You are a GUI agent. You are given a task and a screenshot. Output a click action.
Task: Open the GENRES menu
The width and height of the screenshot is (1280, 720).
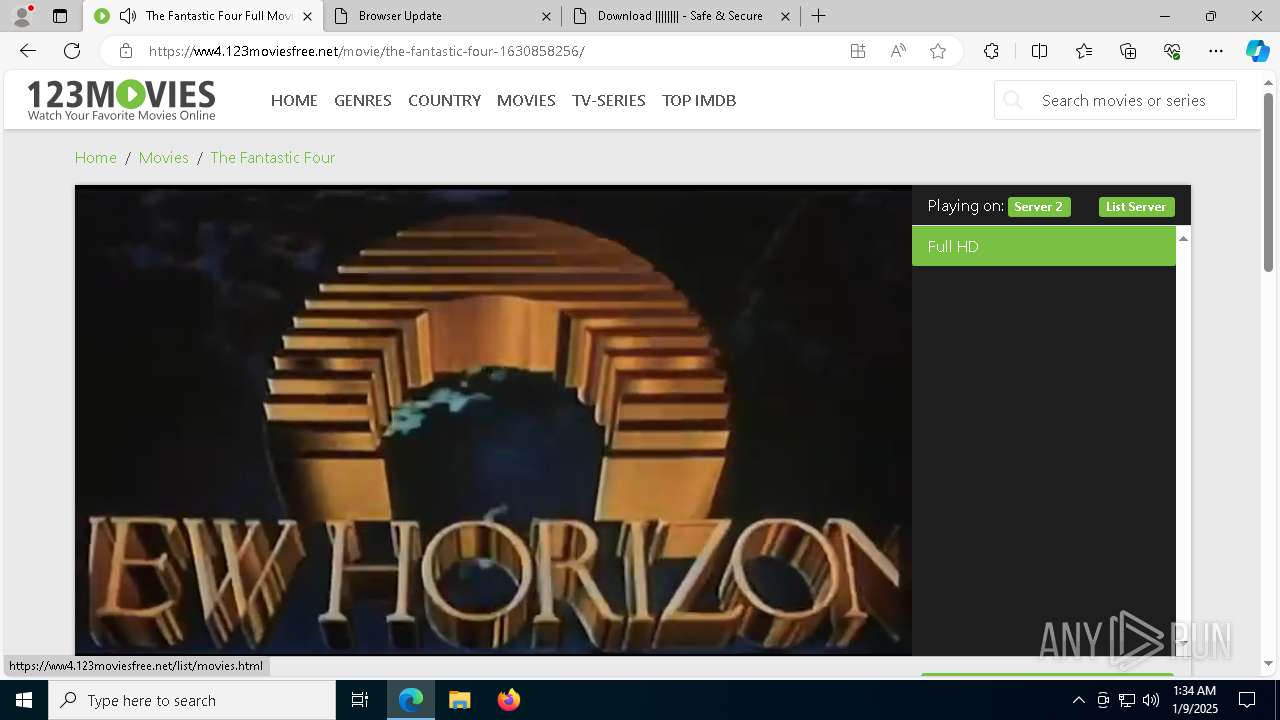(x=363, y=100)
